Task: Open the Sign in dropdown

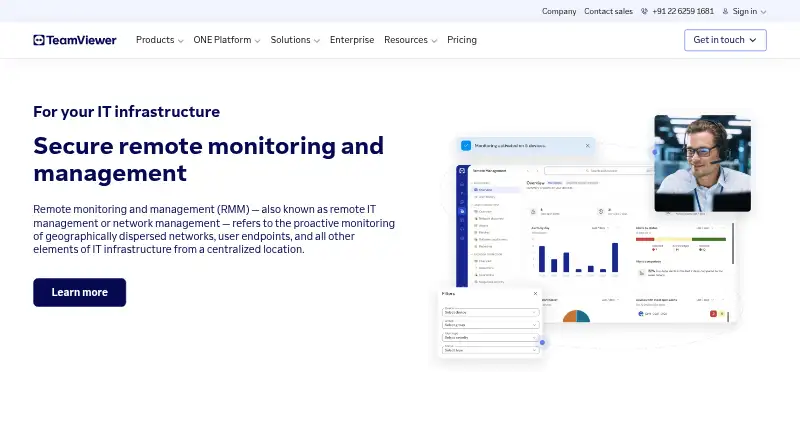Action: tap(749, 11)
